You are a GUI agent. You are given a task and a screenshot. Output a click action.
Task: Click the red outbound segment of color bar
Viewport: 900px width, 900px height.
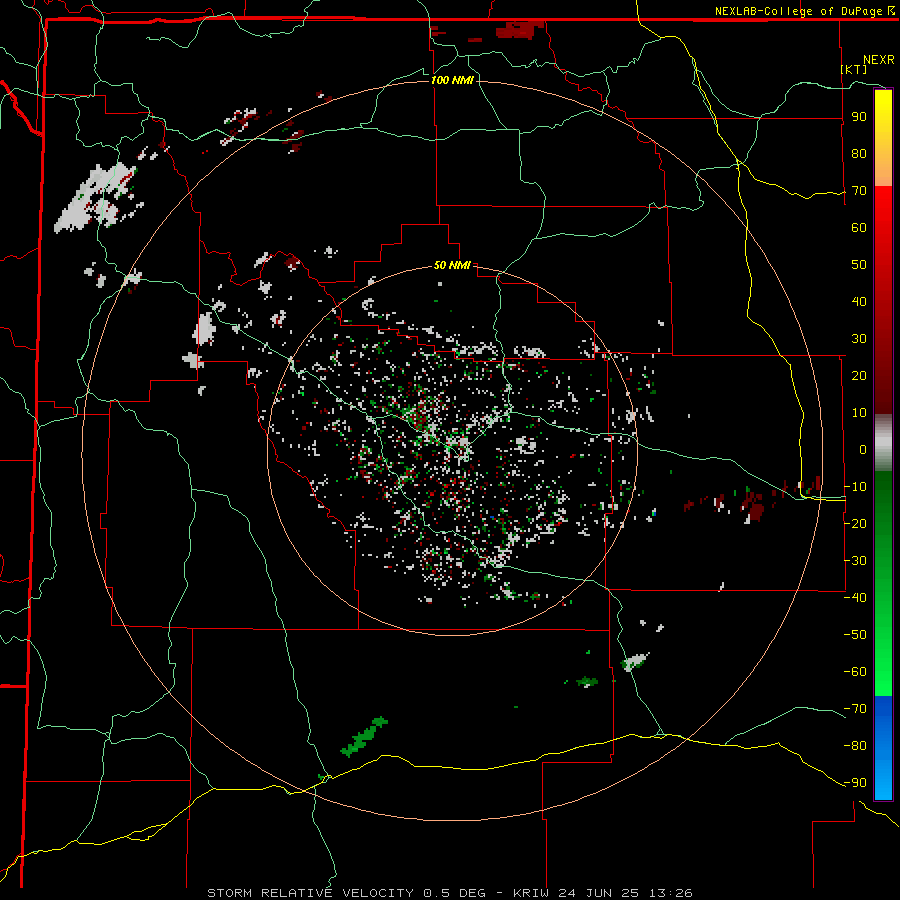click(x=883, y=300)
